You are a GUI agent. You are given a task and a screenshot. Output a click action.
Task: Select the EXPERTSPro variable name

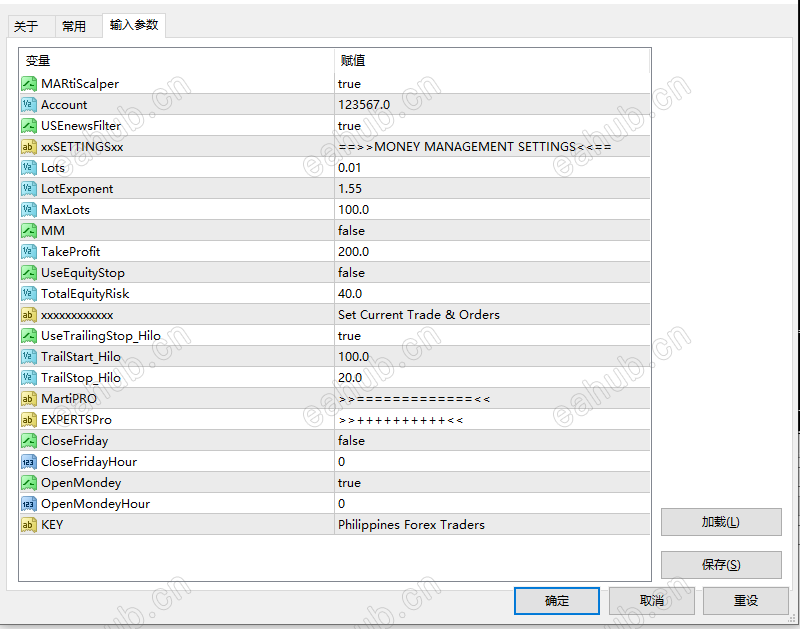pyautogui.click(x=77, y=420)
